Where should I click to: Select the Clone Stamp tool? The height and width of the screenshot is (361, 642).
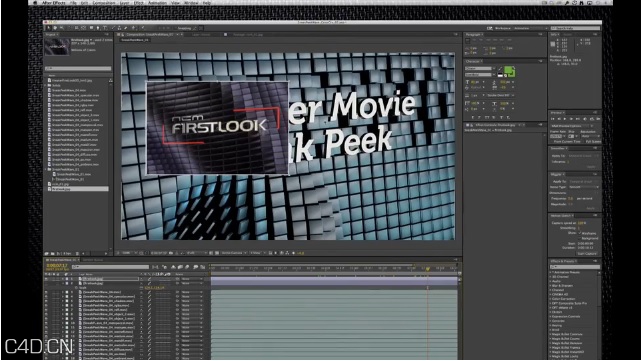coord(119,28)
